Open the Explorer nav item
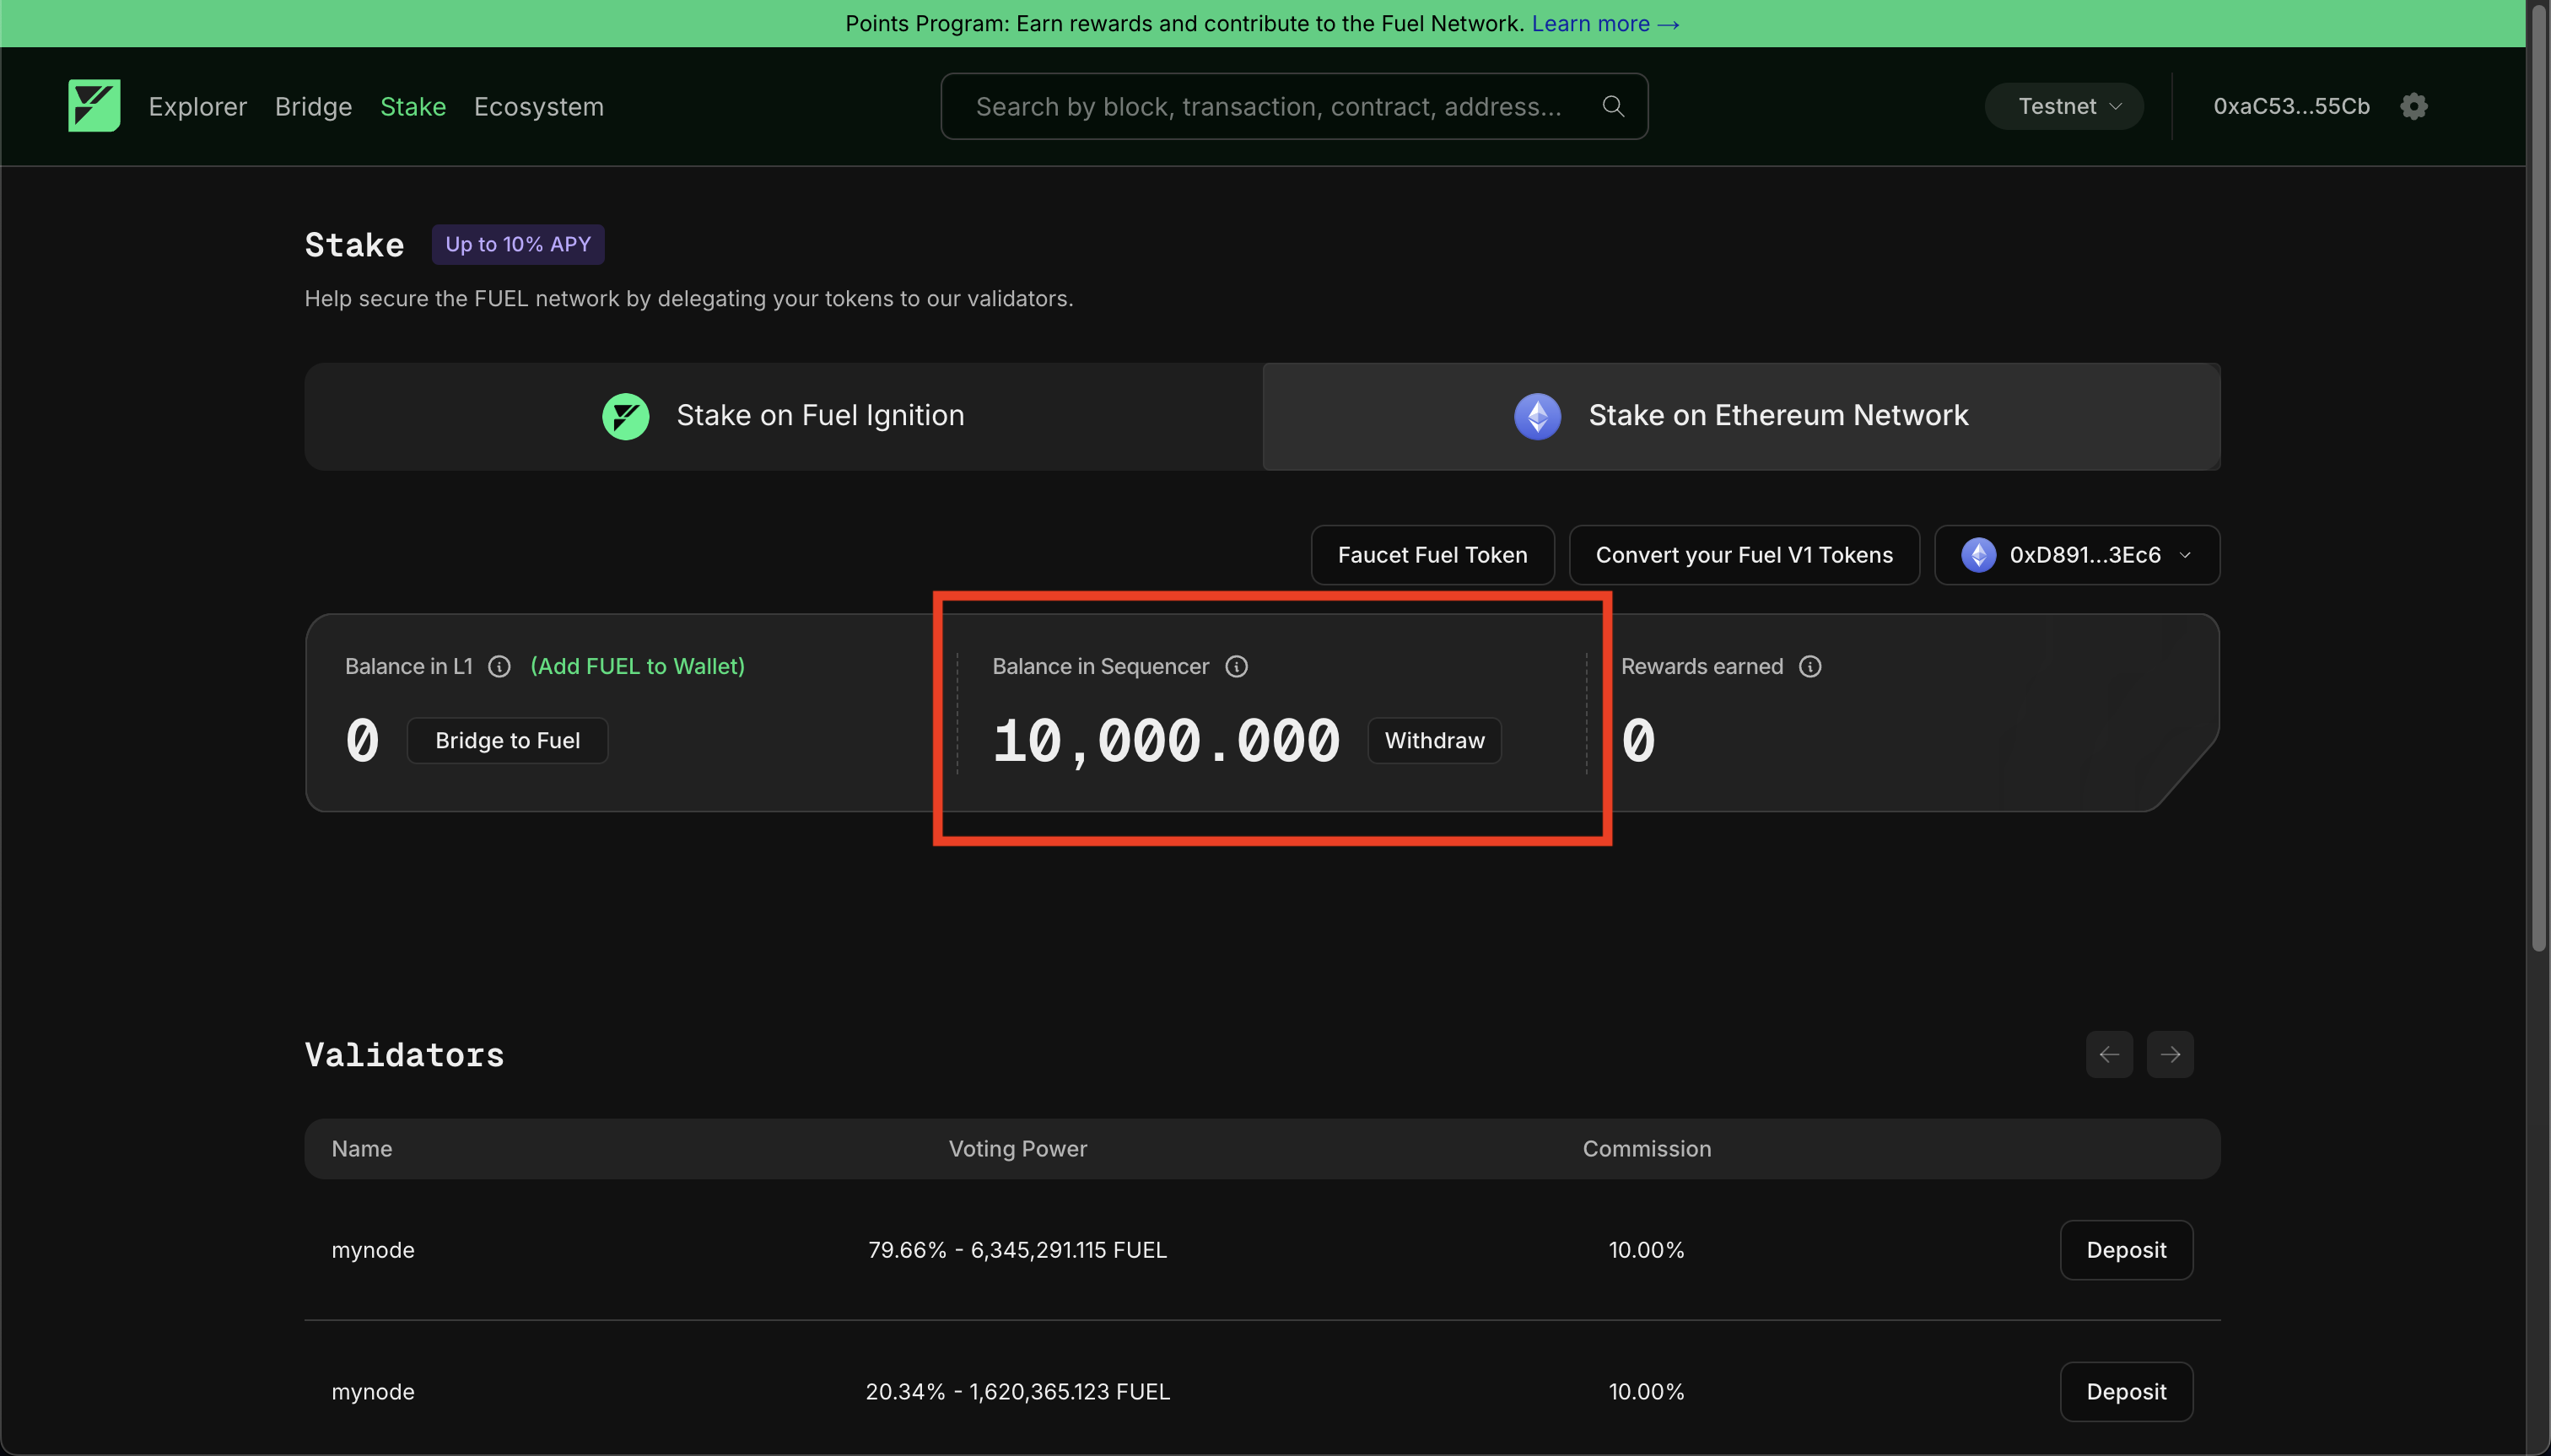 pos(197,106)
